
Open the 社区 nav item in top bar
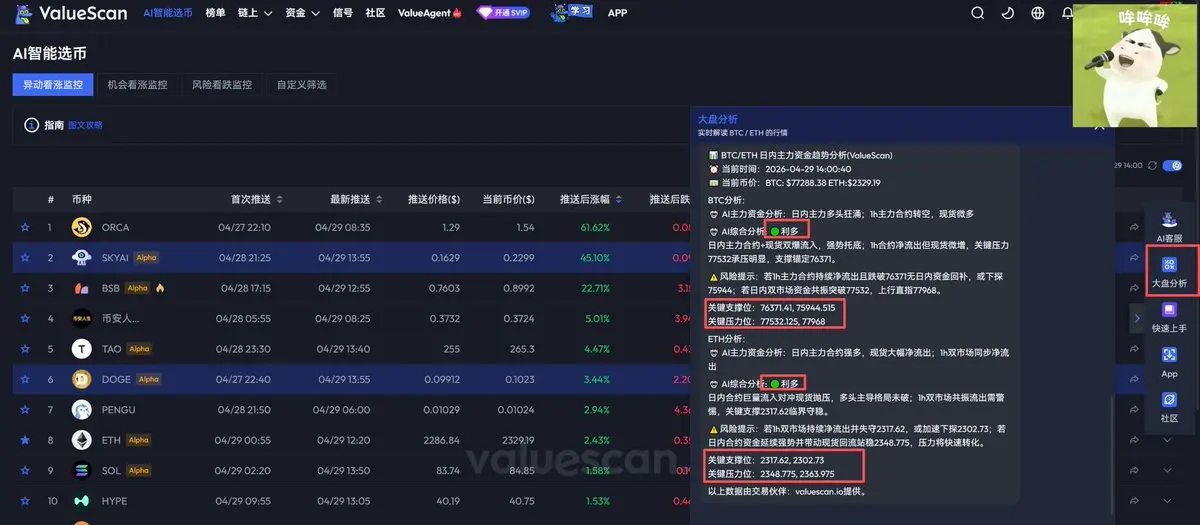coord(375,13)
